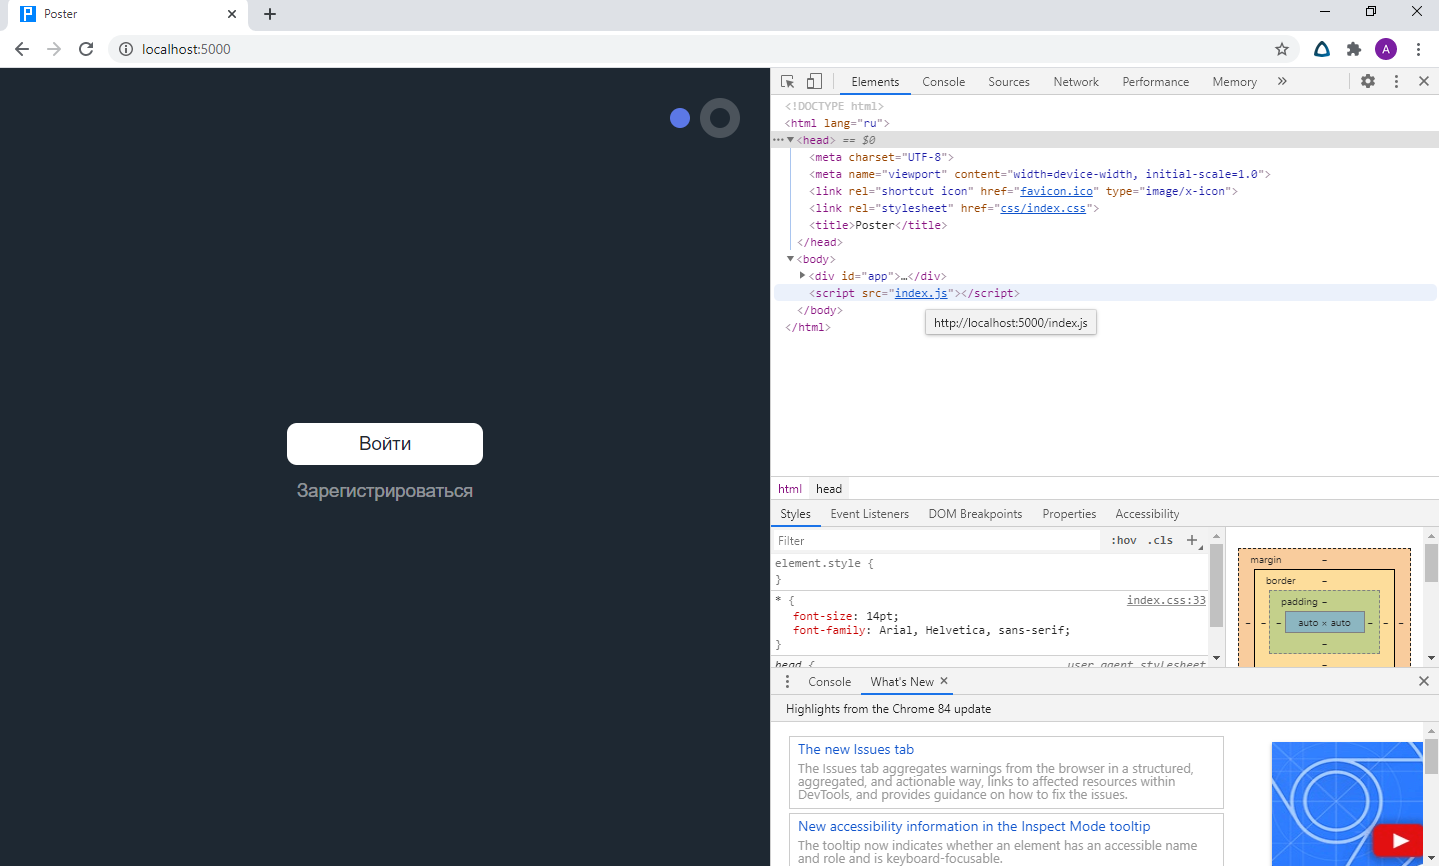The height and width of the screenshot is (866, 1439).
Task: Click the blue triangle extension icon
Action: click(1322, 49)
